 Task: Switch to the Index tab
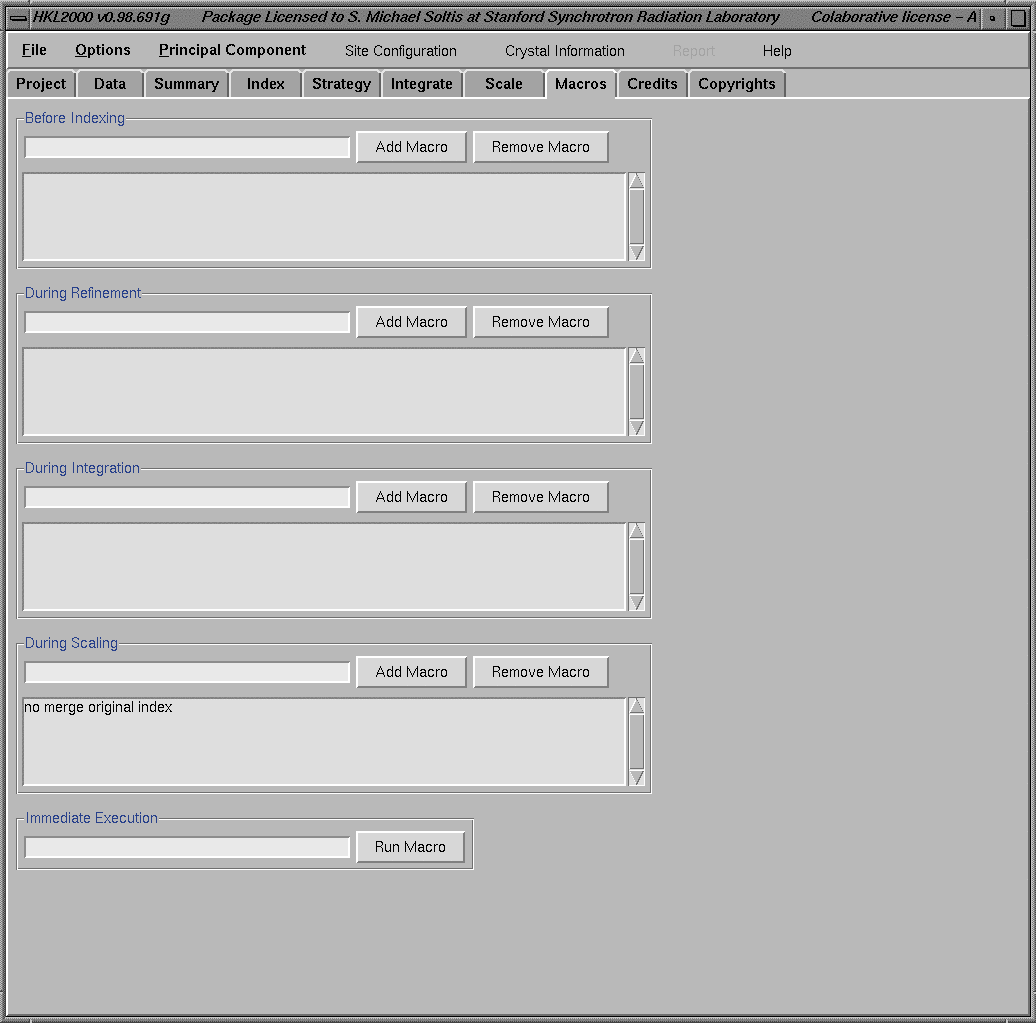pyautogui.click(x=266, y=84)
